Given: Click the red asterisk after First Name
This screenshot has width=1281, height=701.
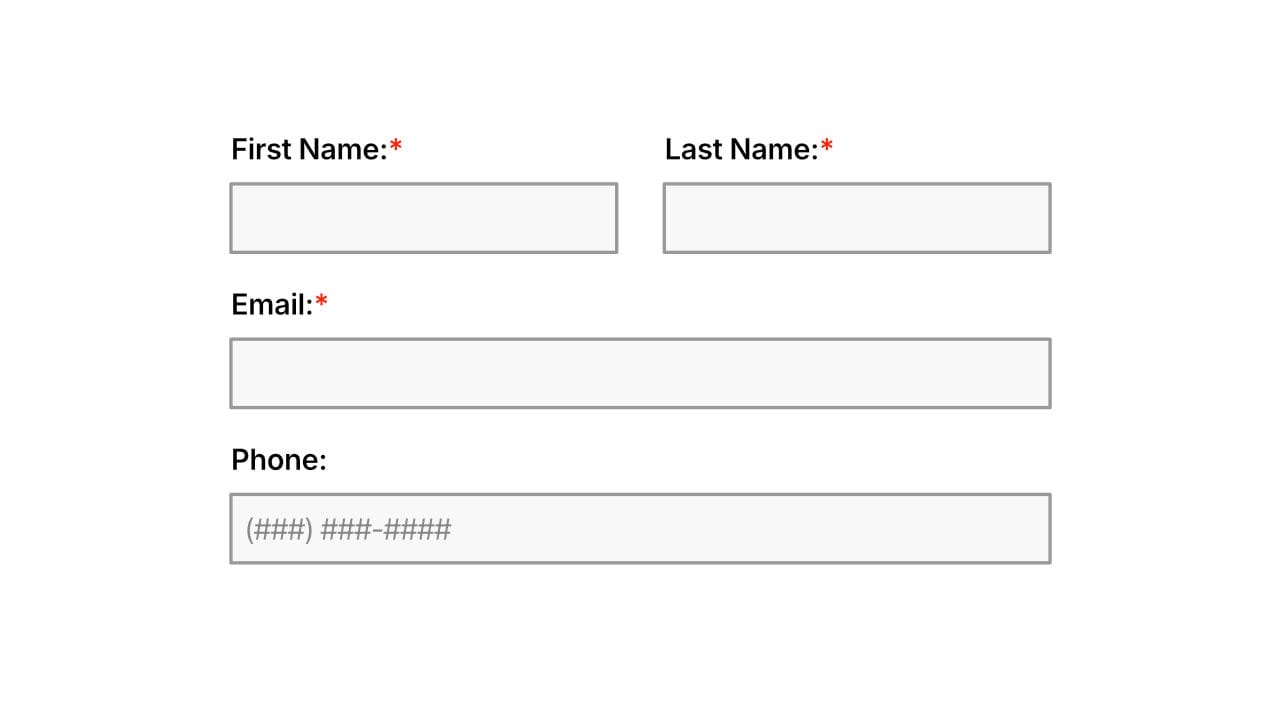Looking at the screenshot, I should pos(398,144).
